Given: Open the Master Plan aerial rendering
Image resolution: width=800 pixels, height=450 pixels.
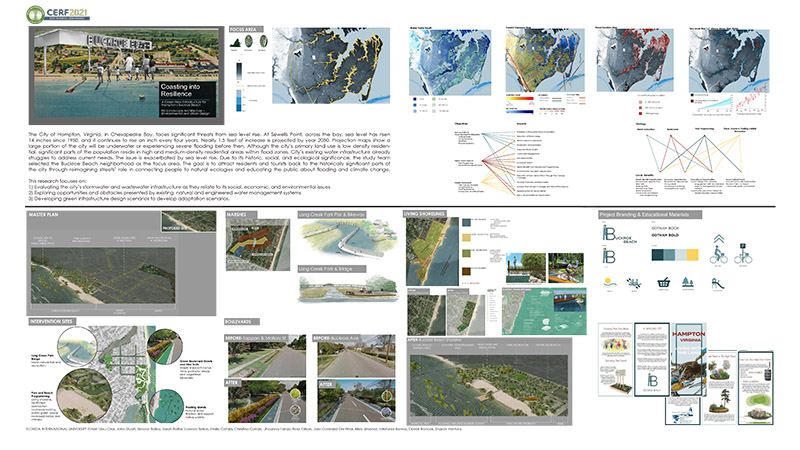Looking at the screenshot, I should point(103,276).
